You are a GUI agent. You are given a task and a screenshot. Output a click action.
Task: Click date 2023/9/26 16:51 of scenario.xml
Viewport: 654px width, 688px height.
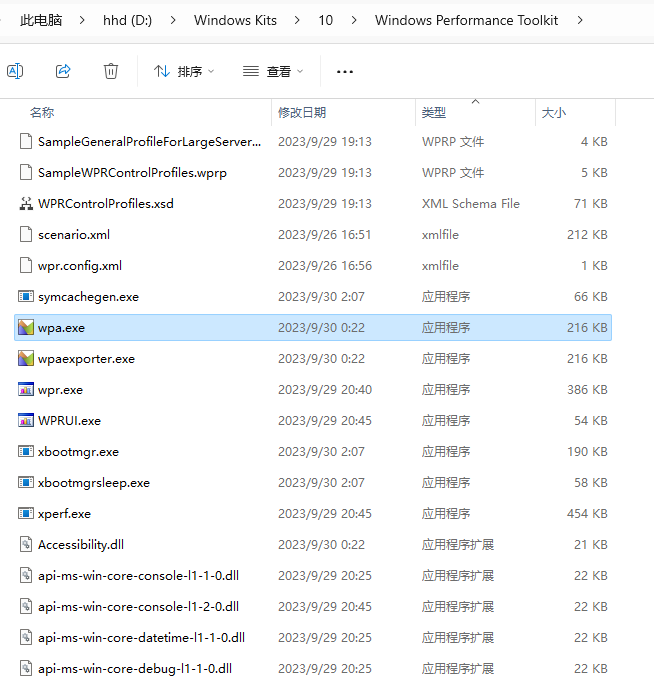click(x=325, y=235)
